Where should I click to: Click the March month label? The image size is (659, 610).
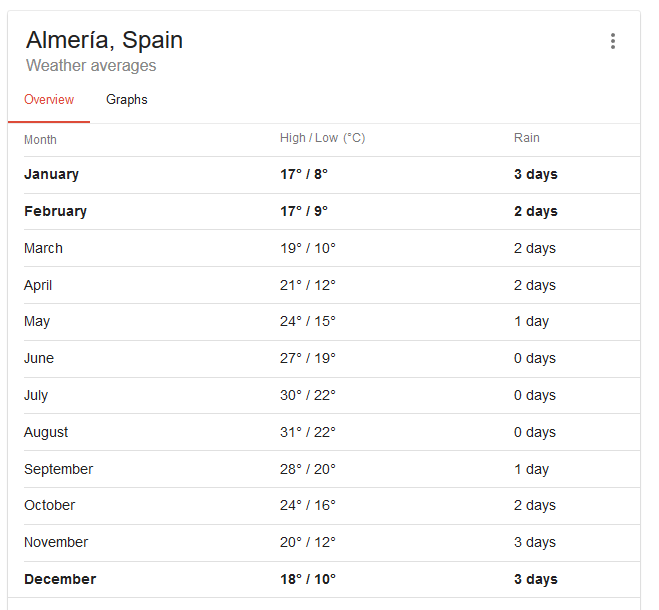[x=43, y=248]
